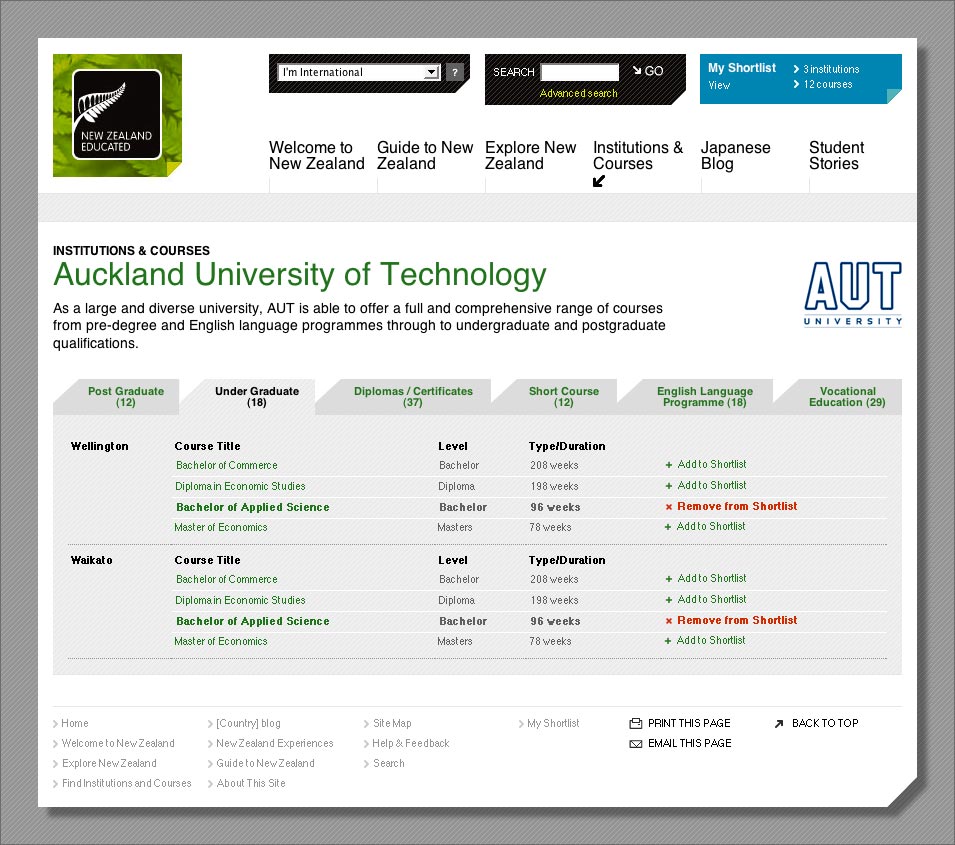Open Waikato Master of Economics course

click(x=220, y=642)
